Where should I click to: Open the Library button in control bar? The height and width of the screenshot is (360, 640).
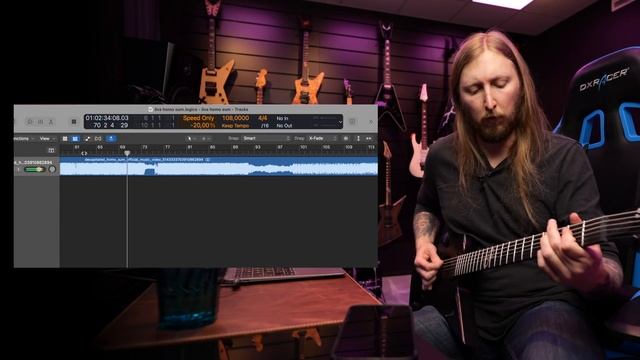click(x=30, y=122)
